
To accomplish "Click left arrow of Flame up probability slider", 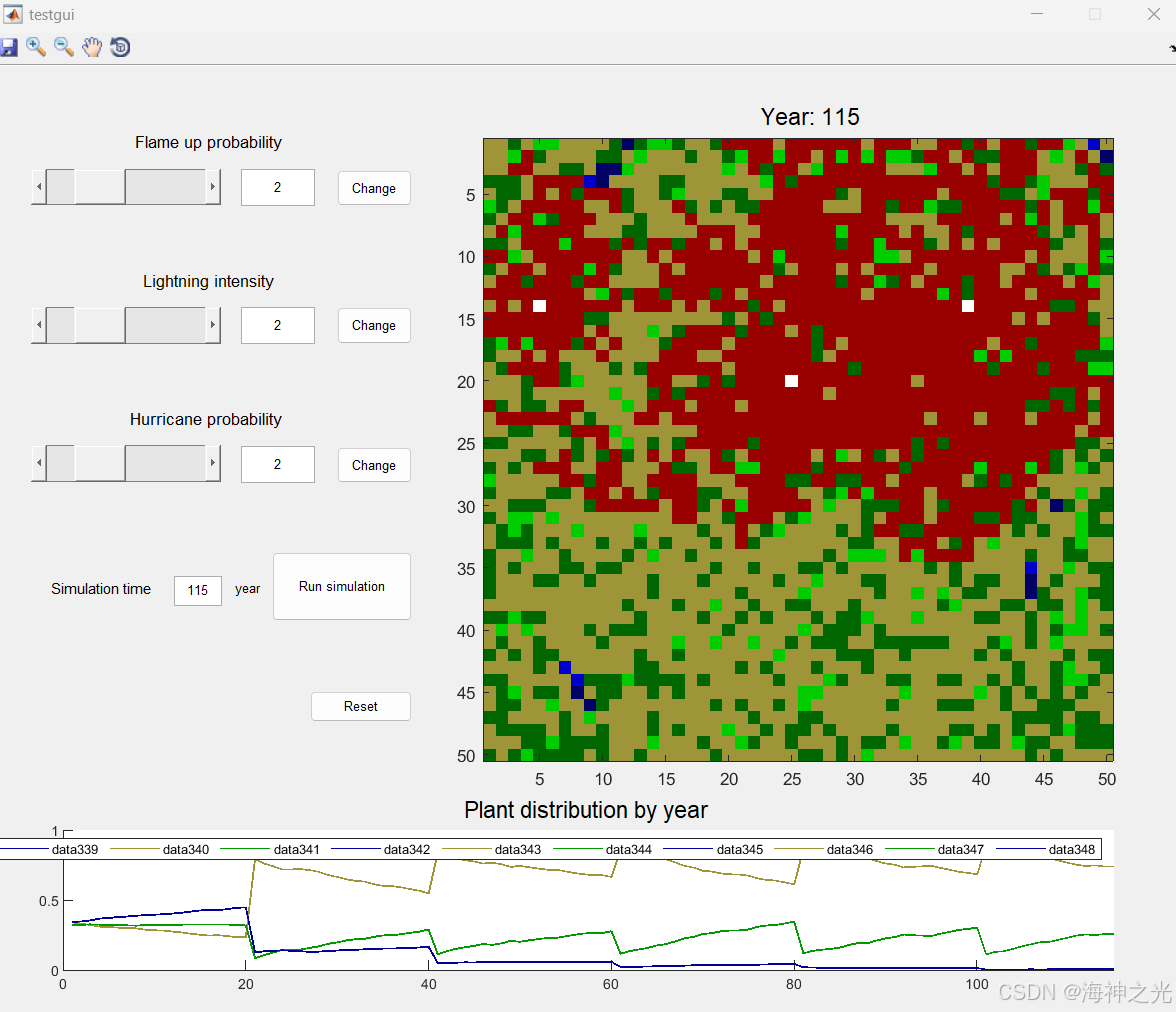I will click(x=39, y=187).
